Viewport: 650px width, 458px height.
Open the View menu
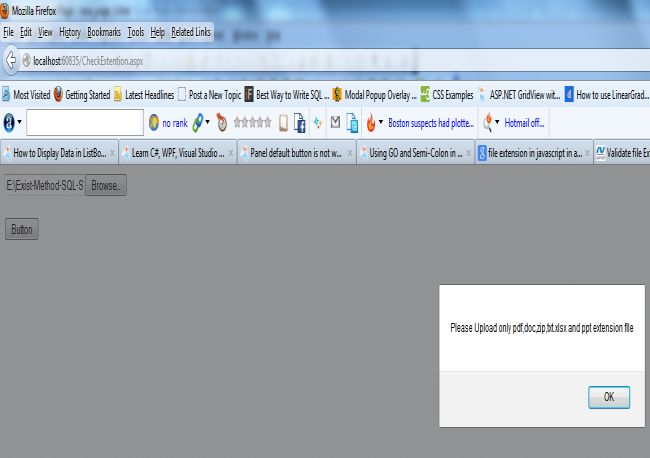pos(45,32)
